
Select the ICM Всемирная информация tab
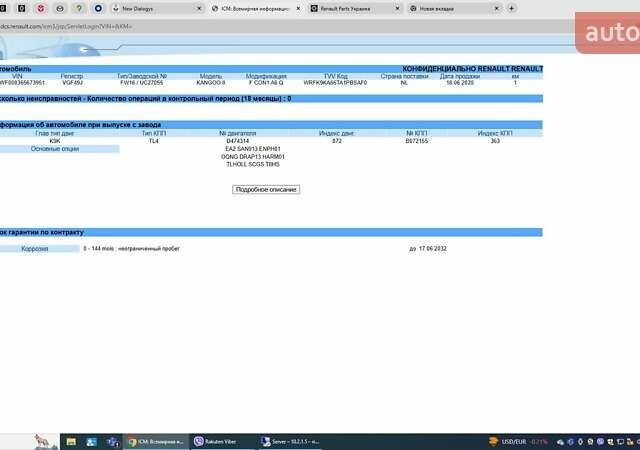[256, 9]
